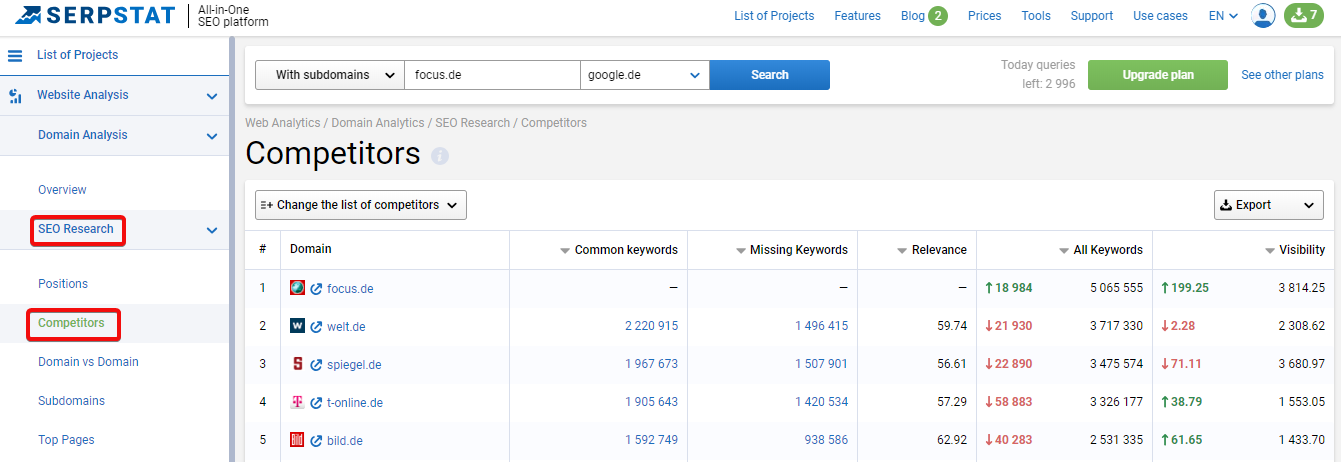Click the welt.de favicon
Image resolution: width=1341 pixels, height=462 pixels.
(x=297, y=326)
